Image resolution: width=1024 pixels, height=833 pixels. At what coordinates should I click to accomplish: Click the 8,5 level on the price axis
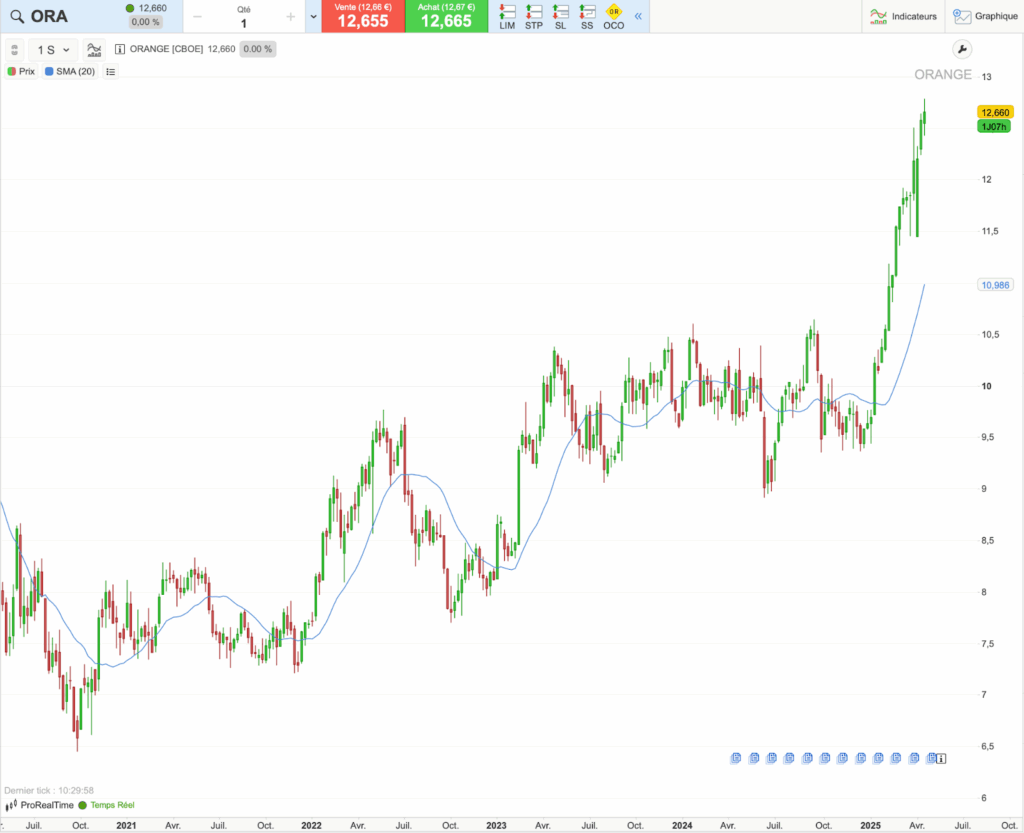point(988,541)
